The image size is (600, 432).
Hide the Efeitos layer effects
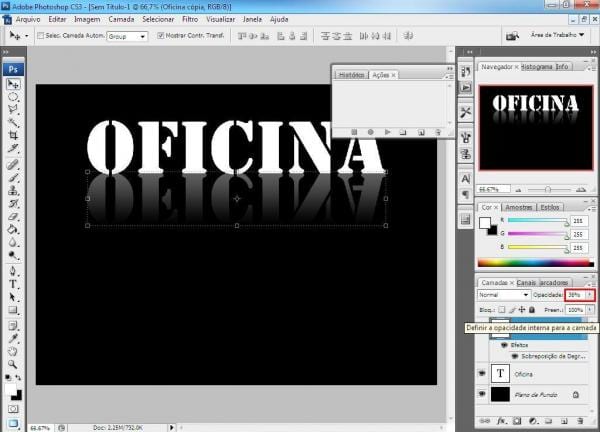[x=504, y=345]
